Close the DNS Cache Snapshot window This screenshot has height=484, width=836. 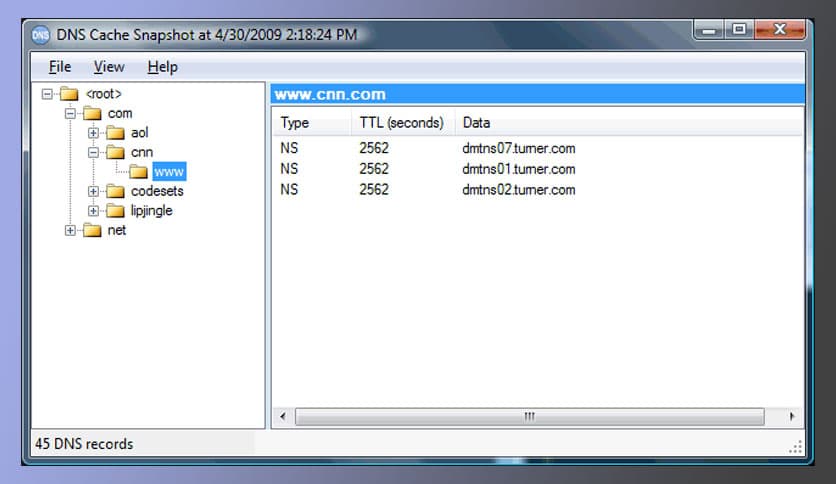779,30
